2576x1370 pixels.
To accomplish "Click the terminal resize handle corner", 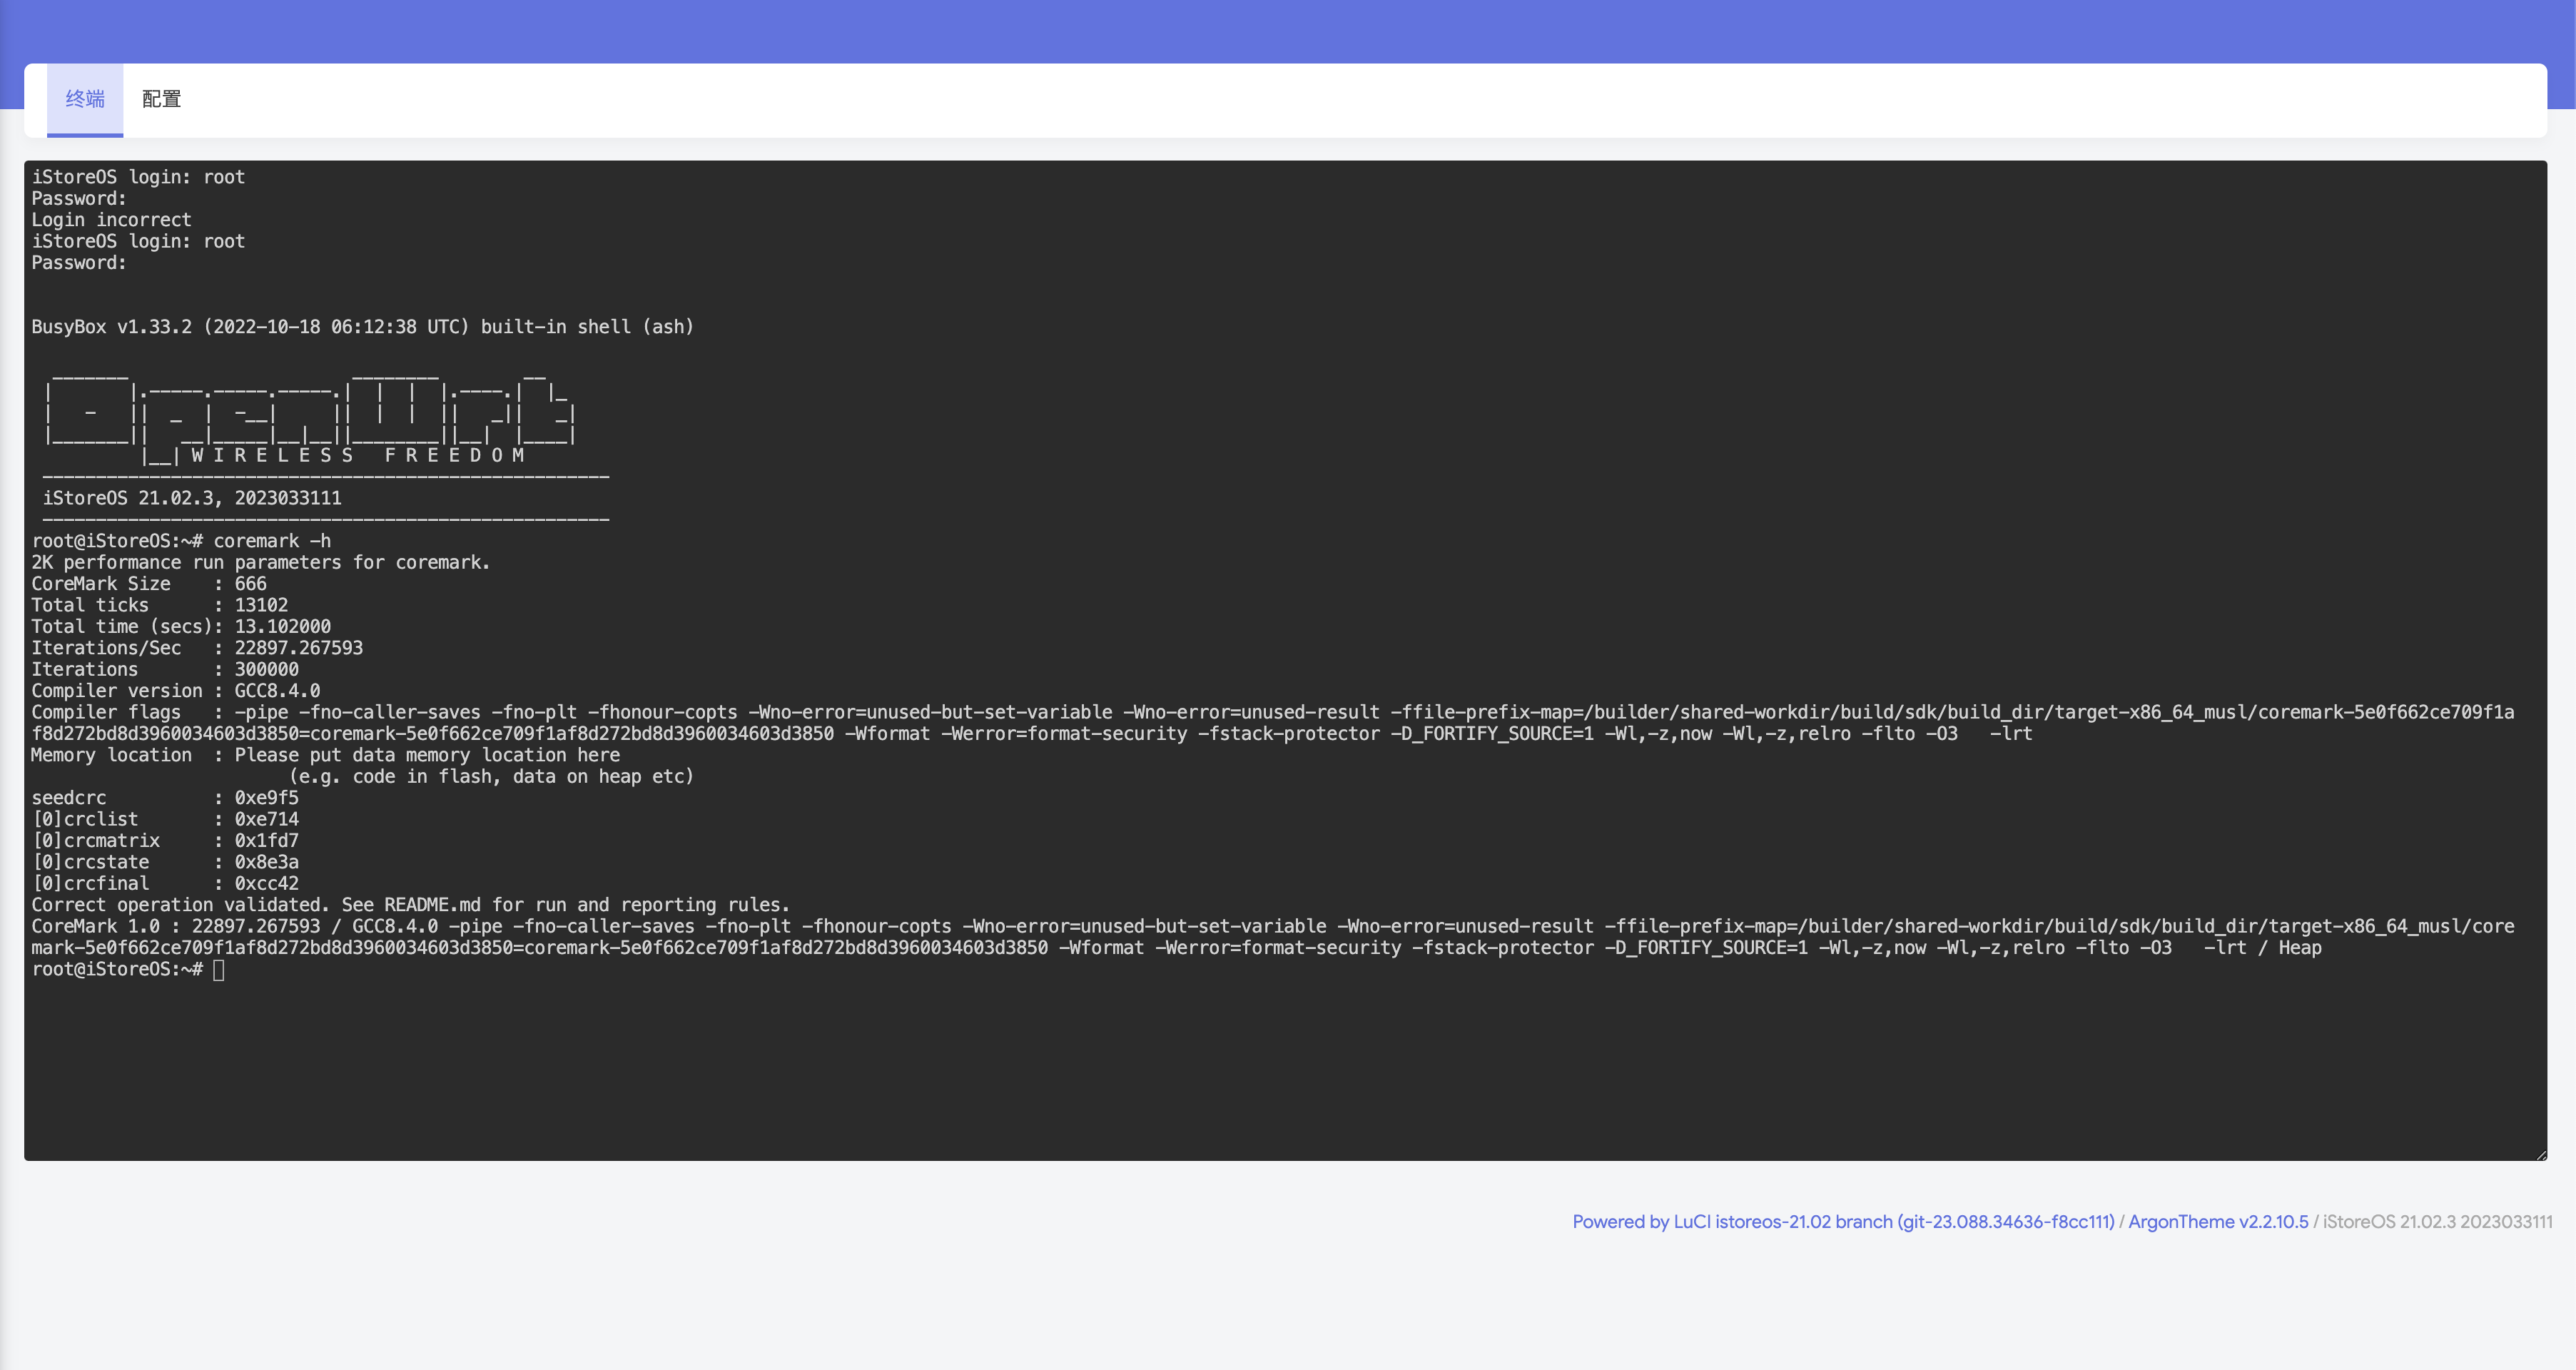I will [x=2540, y=1154].
